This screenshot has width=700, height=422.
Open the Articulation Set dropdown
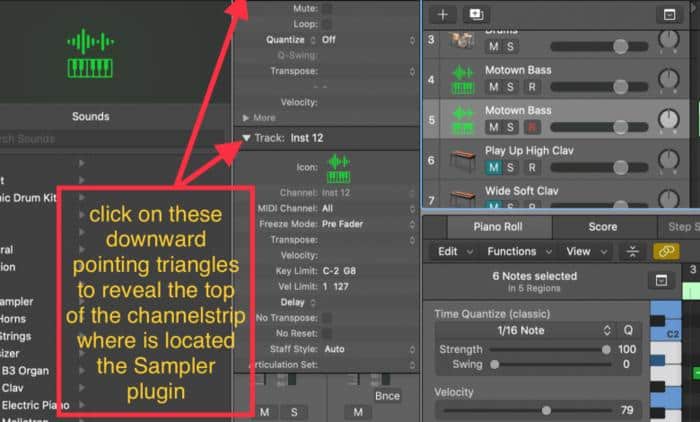pyautogui.click(x=369, y=365)
